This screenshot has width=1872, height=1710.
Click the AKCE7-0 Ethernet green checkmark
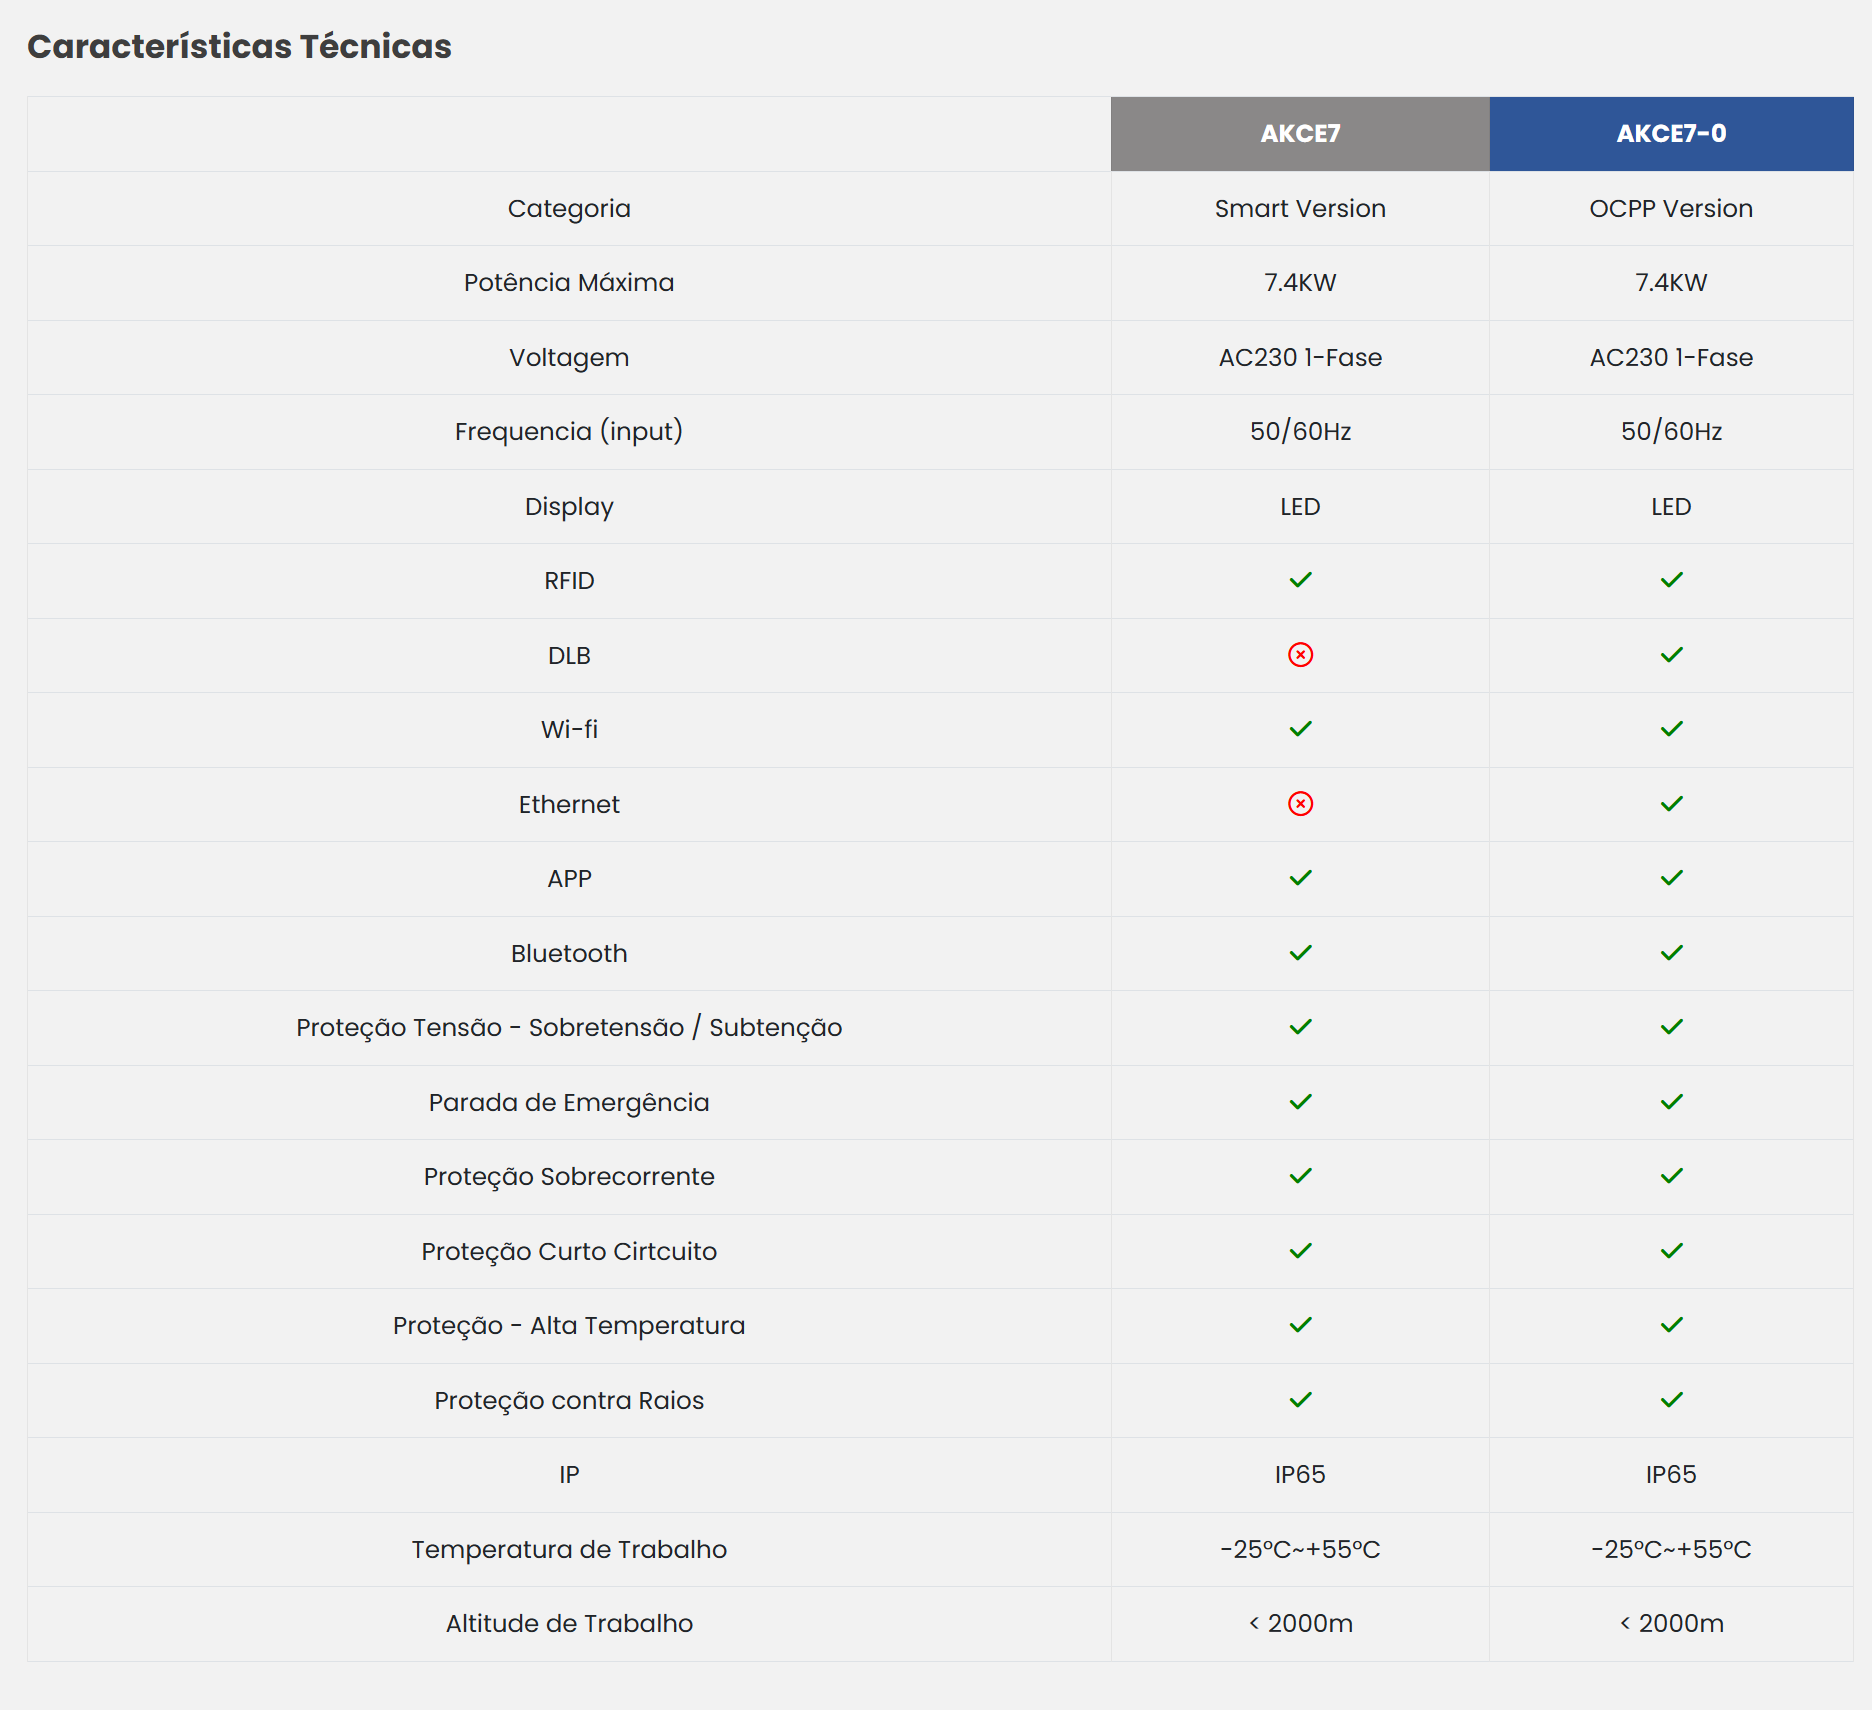[1671, 804]
